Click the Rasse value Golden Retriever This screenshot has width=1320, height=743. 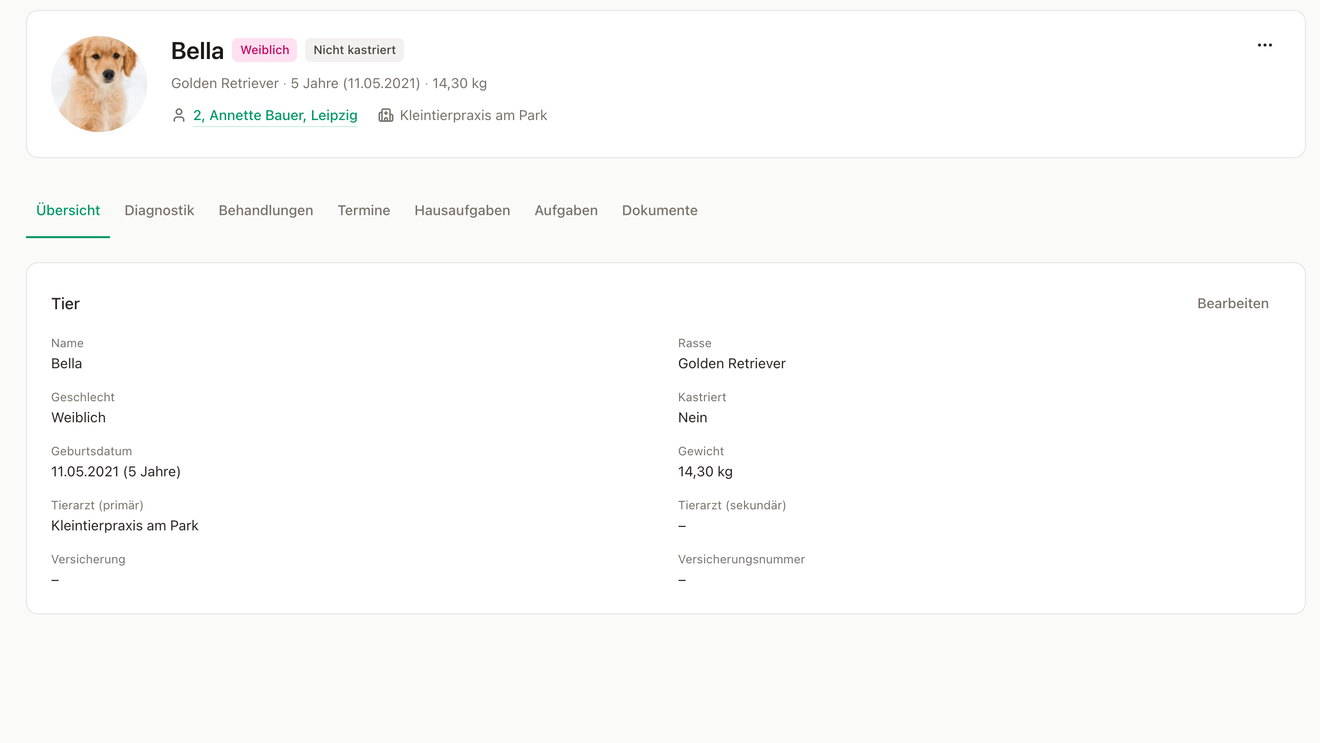[x=732, y=363]
